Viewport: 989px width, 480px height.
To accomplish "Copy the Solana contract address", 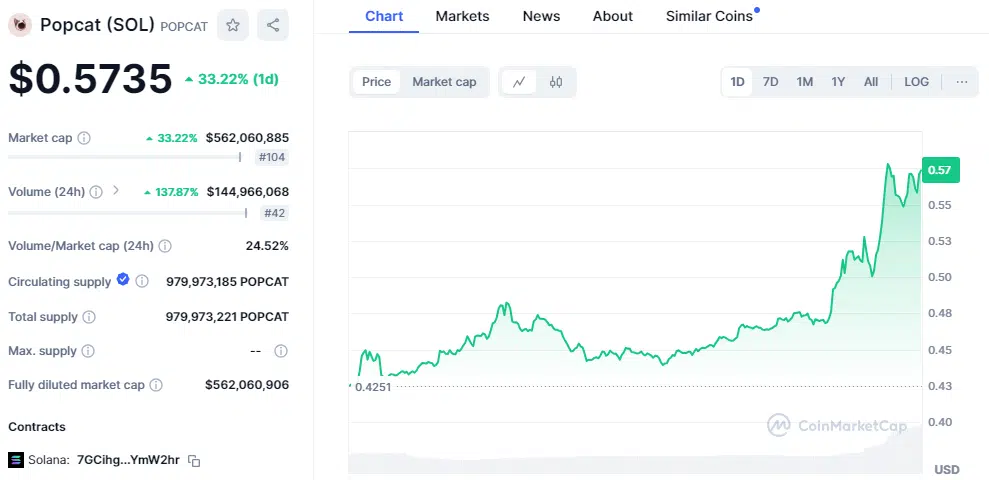I will click(195, 461).
